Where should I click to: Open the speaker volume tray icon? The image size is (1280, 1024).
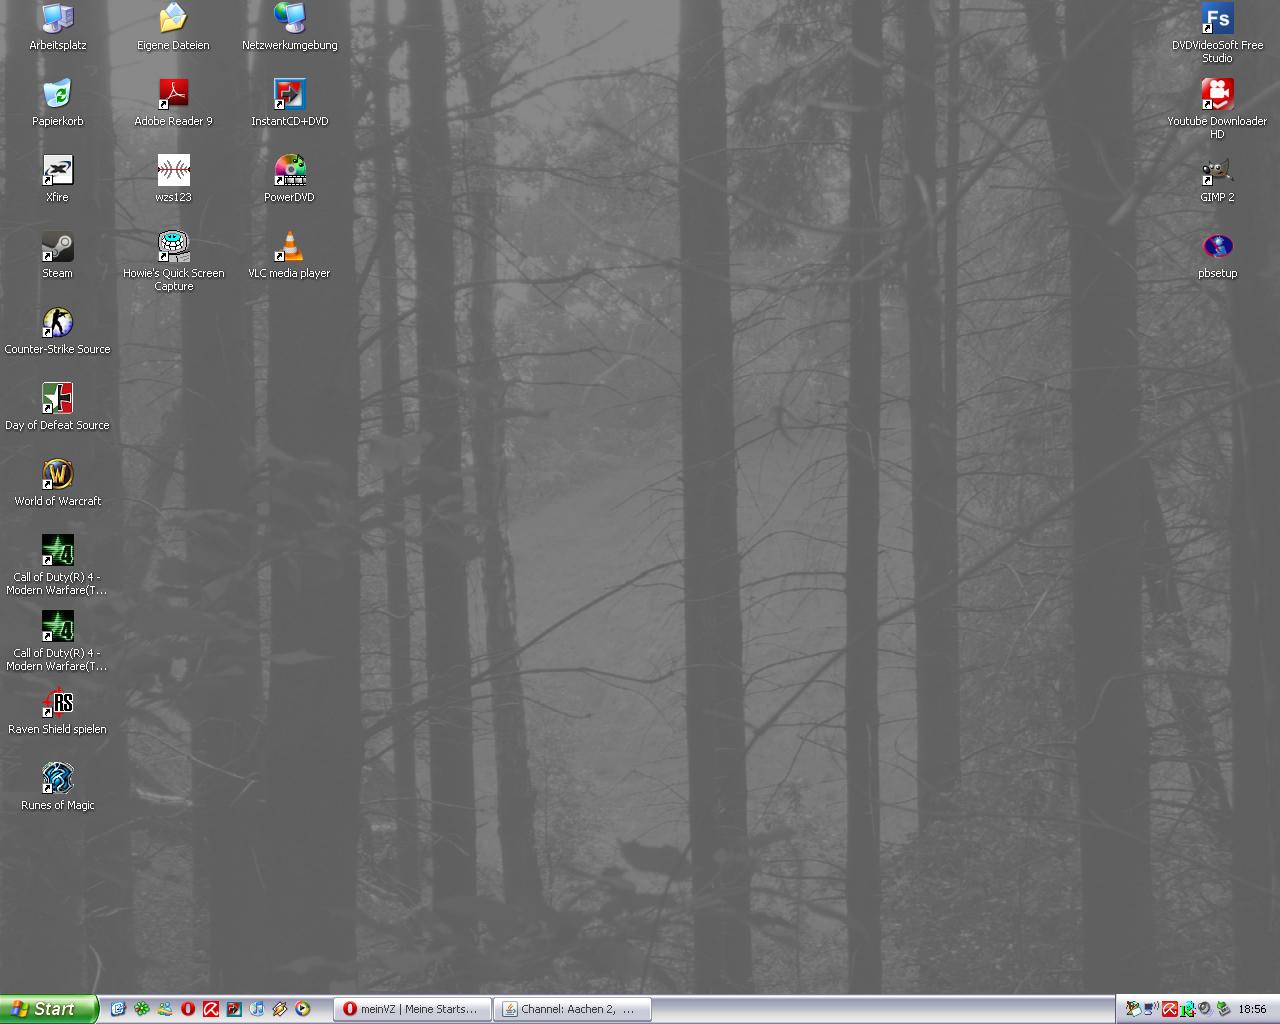pos(1204,1008)
